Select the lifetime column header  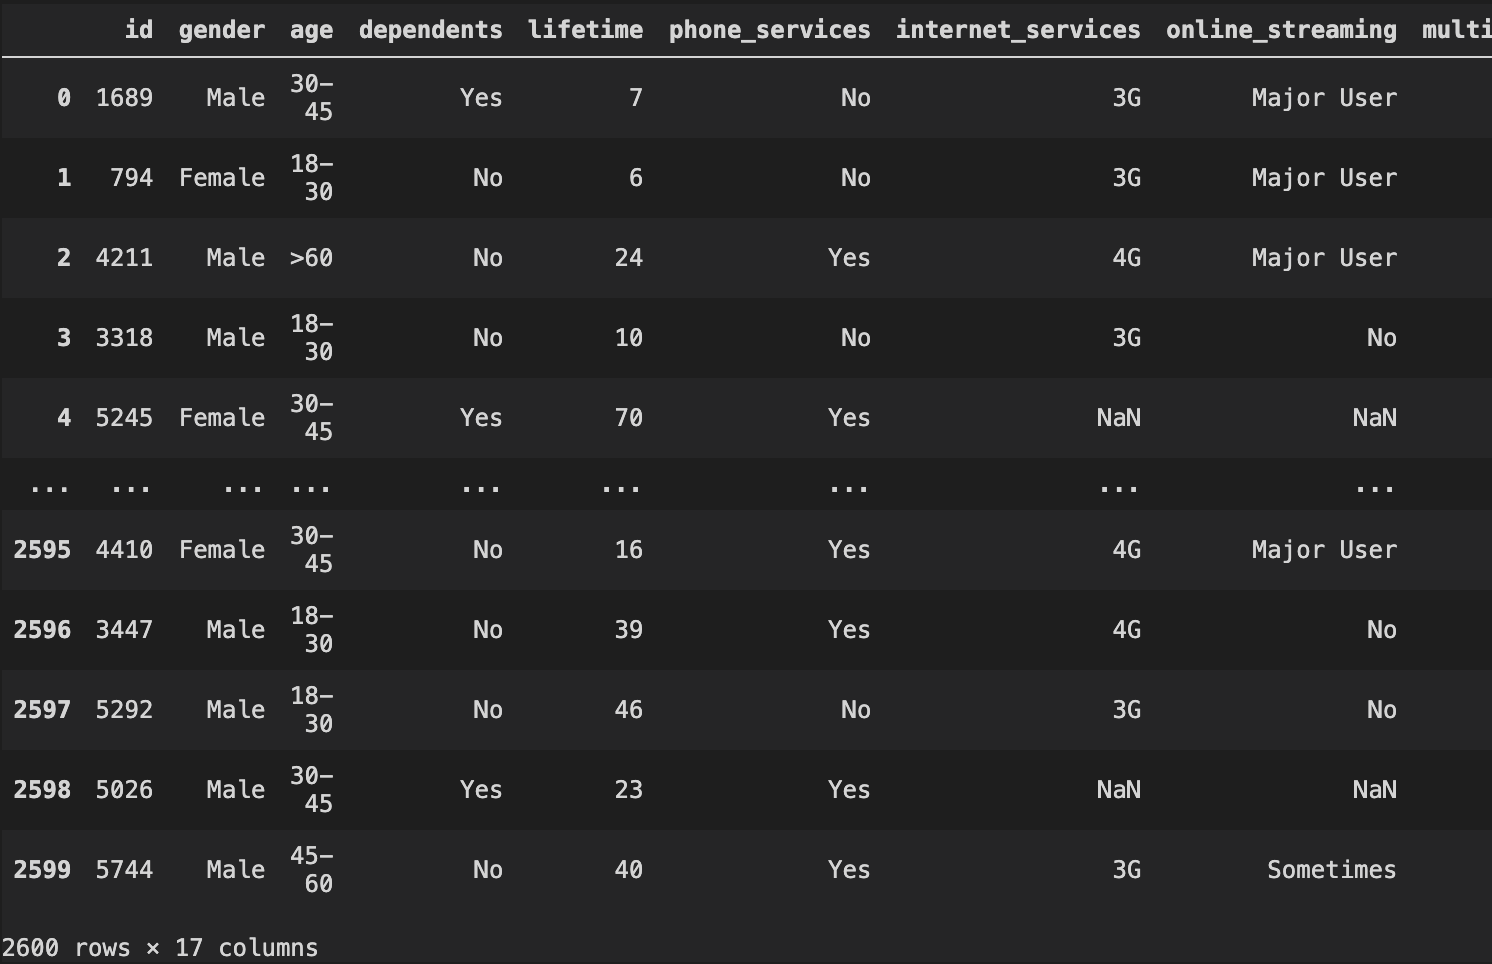[584, 29]
